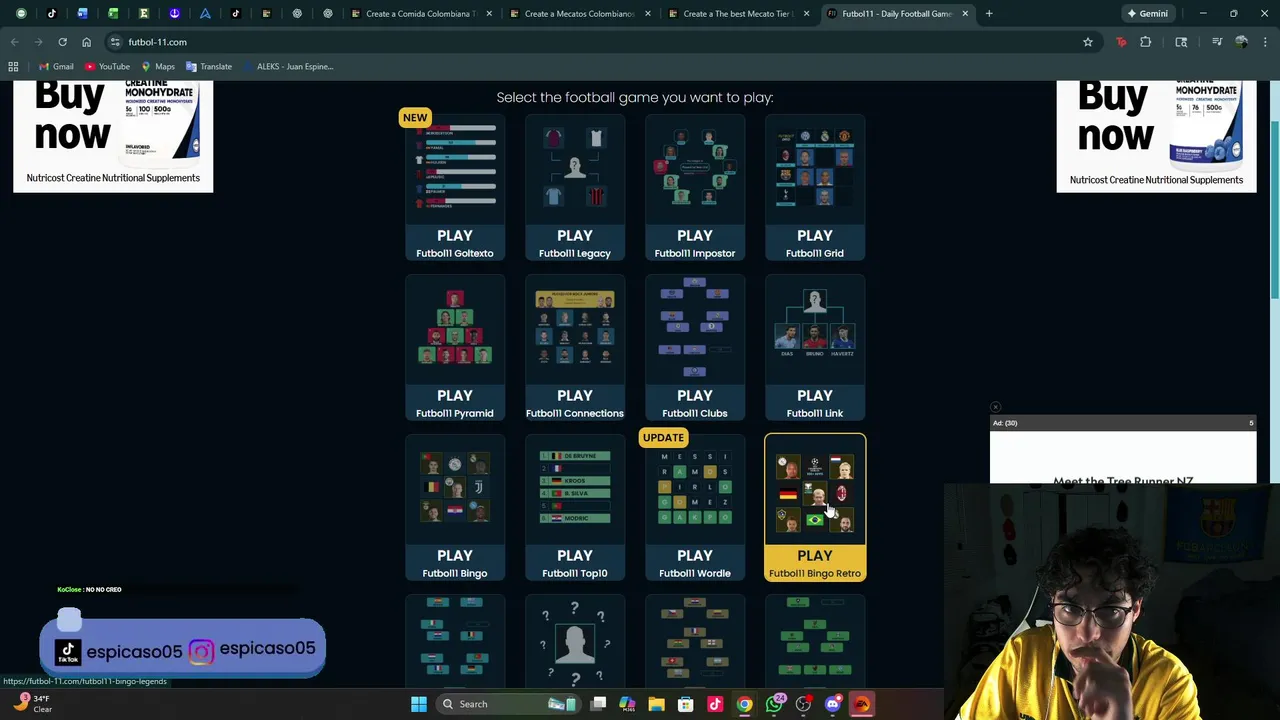Close the Create a Mecatos Colombianos tab

648,14
